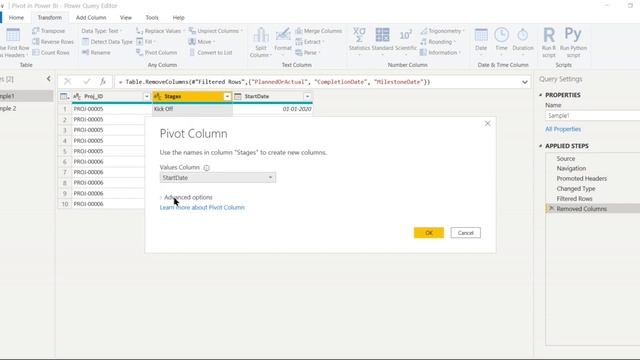Viewport: 640px width, 360px height.
Task: Click Detect Data Type
Action: pyautogui.click(x=107, y=42)
